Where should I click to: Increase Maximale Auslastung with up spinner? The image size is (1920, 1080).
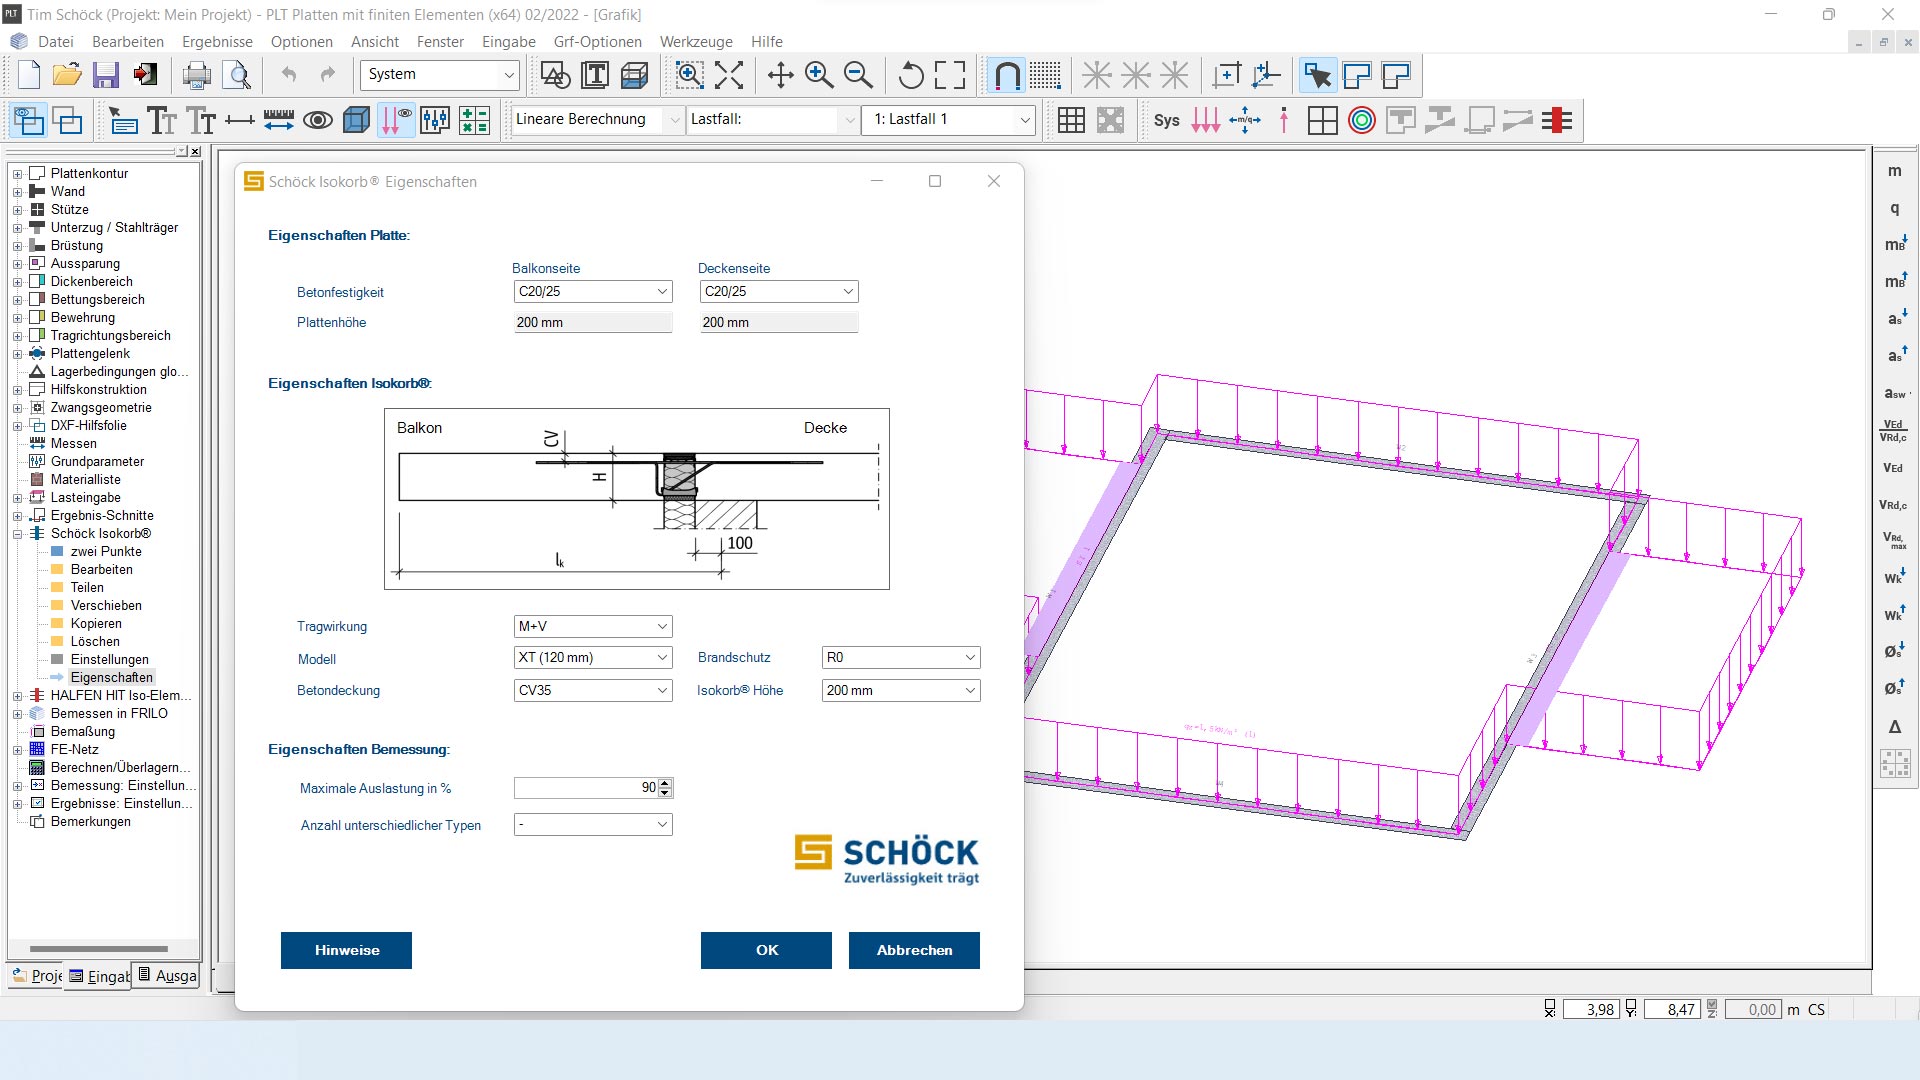point(666,783)
